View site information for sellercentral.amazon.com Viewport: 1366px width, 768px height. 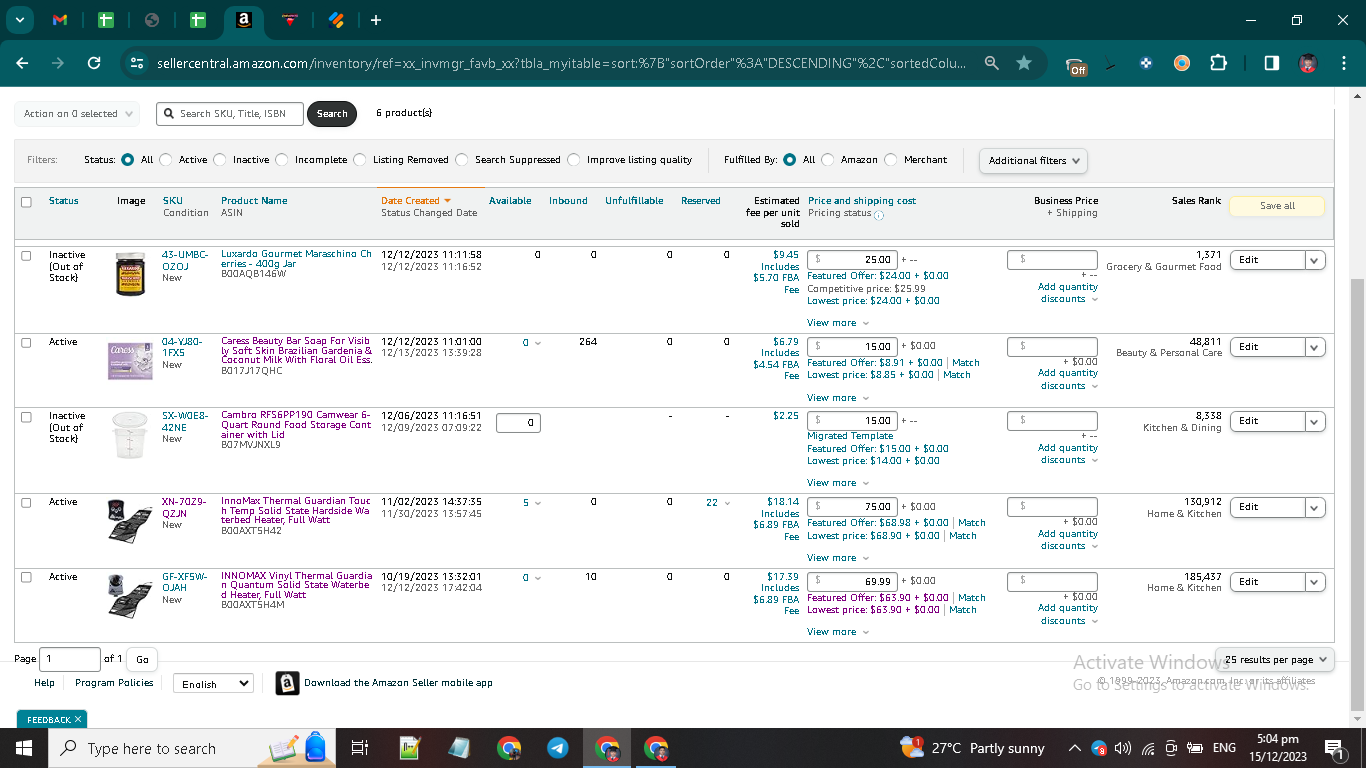[137, 63]
